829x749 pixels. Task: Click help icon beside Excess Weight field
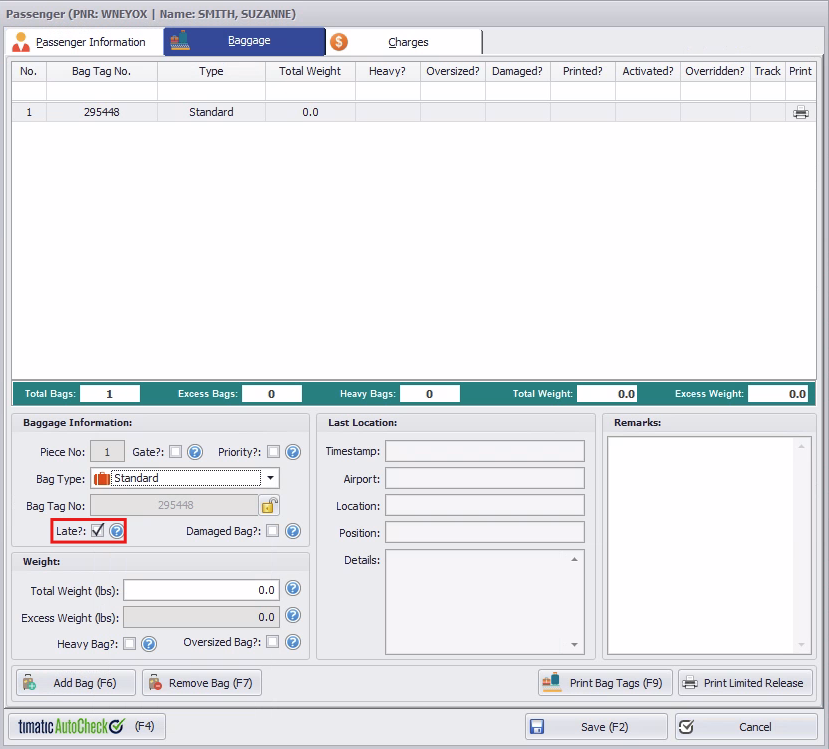tap(293, 615)
